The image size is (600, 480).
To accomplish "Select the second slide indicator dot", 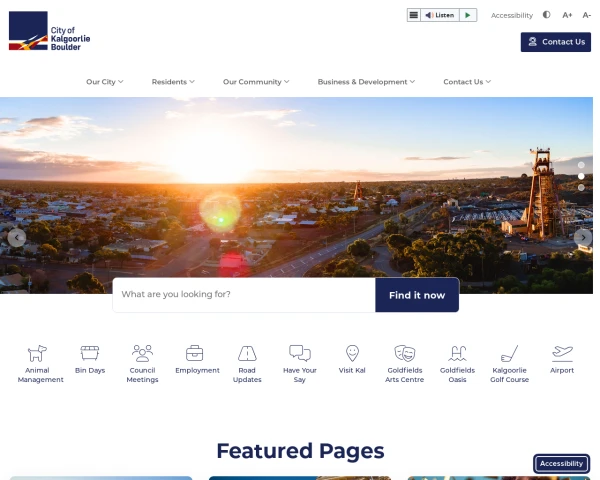I will pos(581,176).
